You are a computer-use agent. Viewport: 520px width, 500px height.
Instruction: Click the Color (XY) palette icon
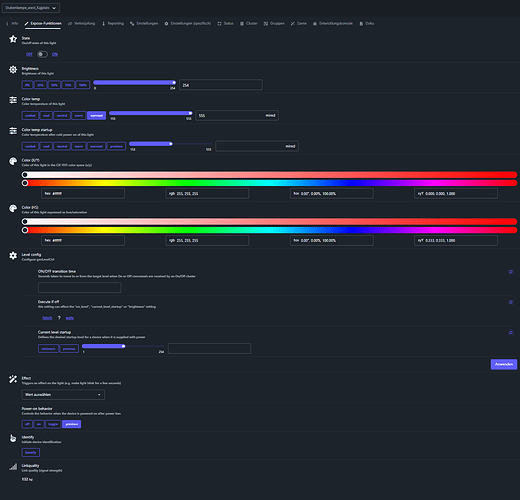[13, 161]
